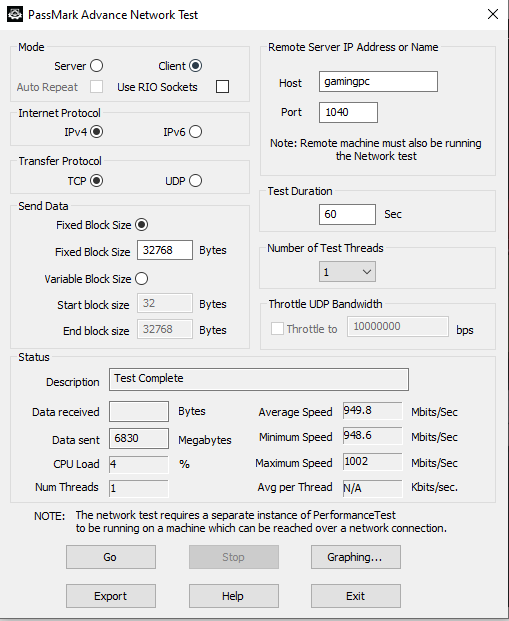The width and height of the screenshot is (509, 621).
Task: Click the Avg per Thread N/A value
Action: coord(372,488)
